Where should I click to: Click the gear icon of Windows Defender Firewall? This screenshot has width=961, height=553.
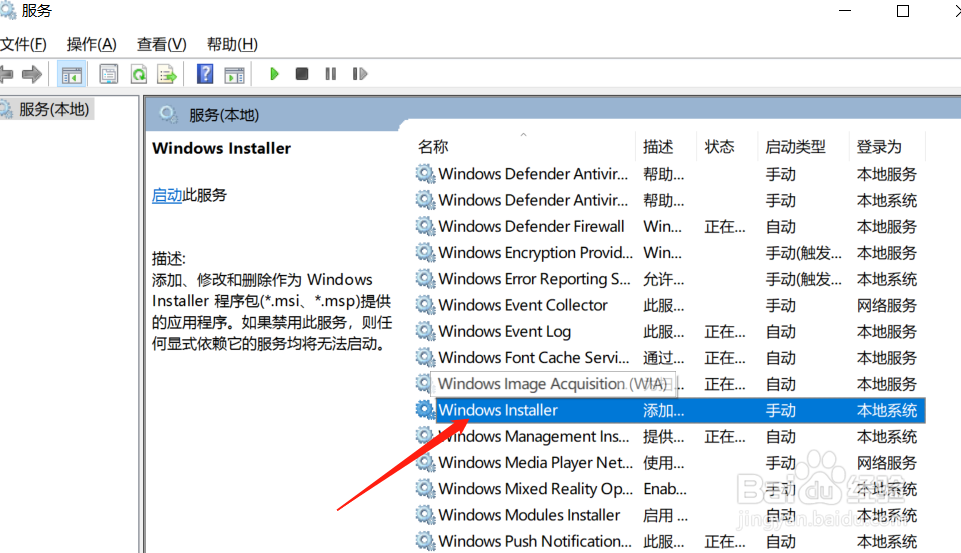[425, 226]
